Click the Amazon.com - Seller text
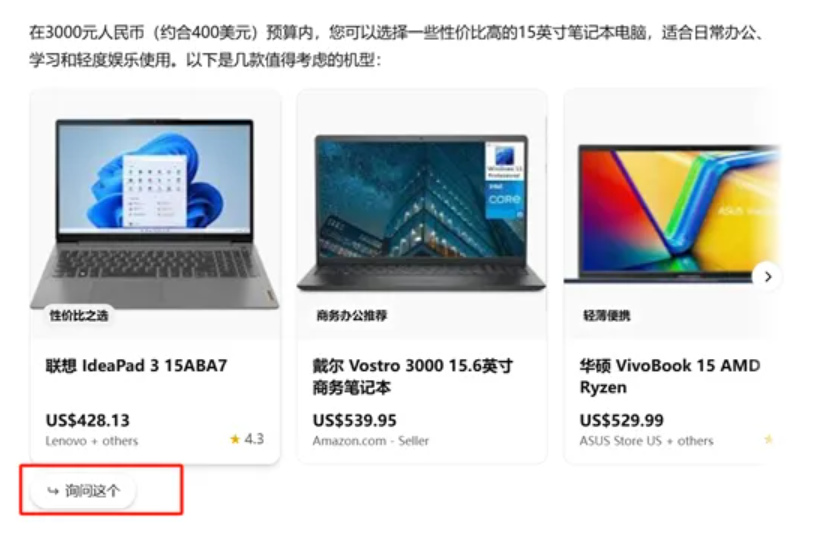This screenshot has height=535, width=817. point(370,441)
